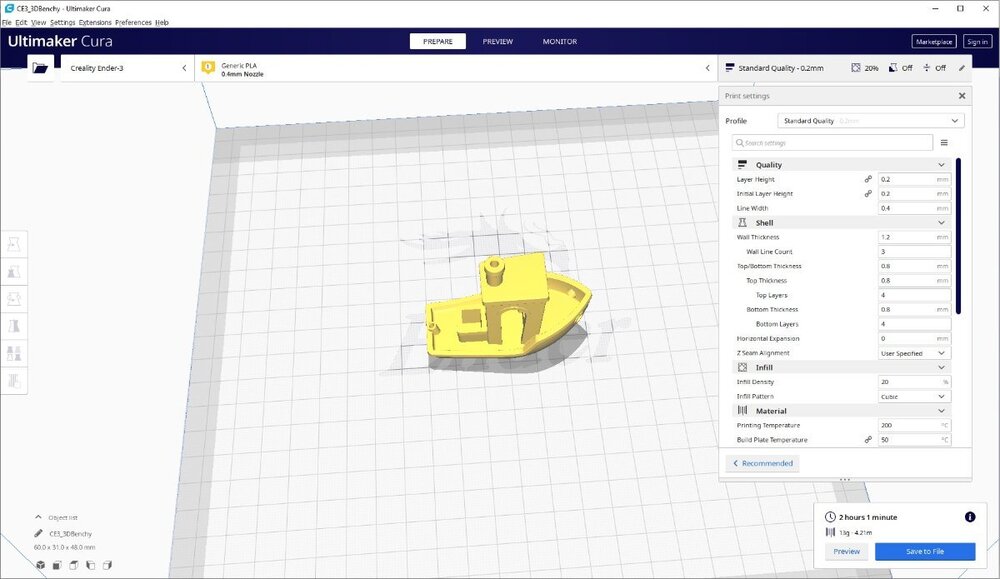Click the Generic PLA material icon

coord(208,68)
